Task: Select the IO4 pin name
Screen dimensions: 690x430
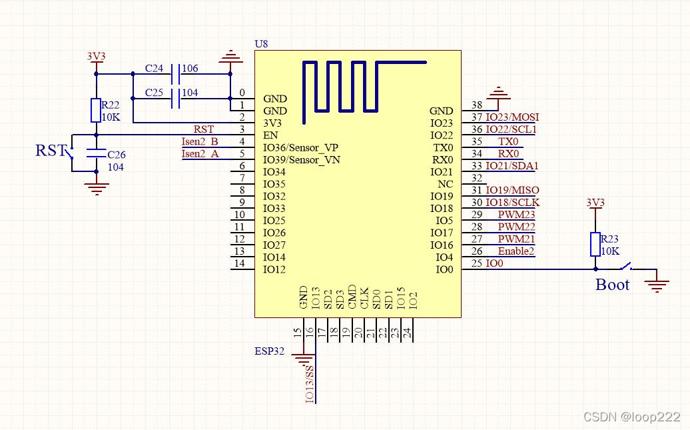Action: pyautogui.click(x=444, y=257)
